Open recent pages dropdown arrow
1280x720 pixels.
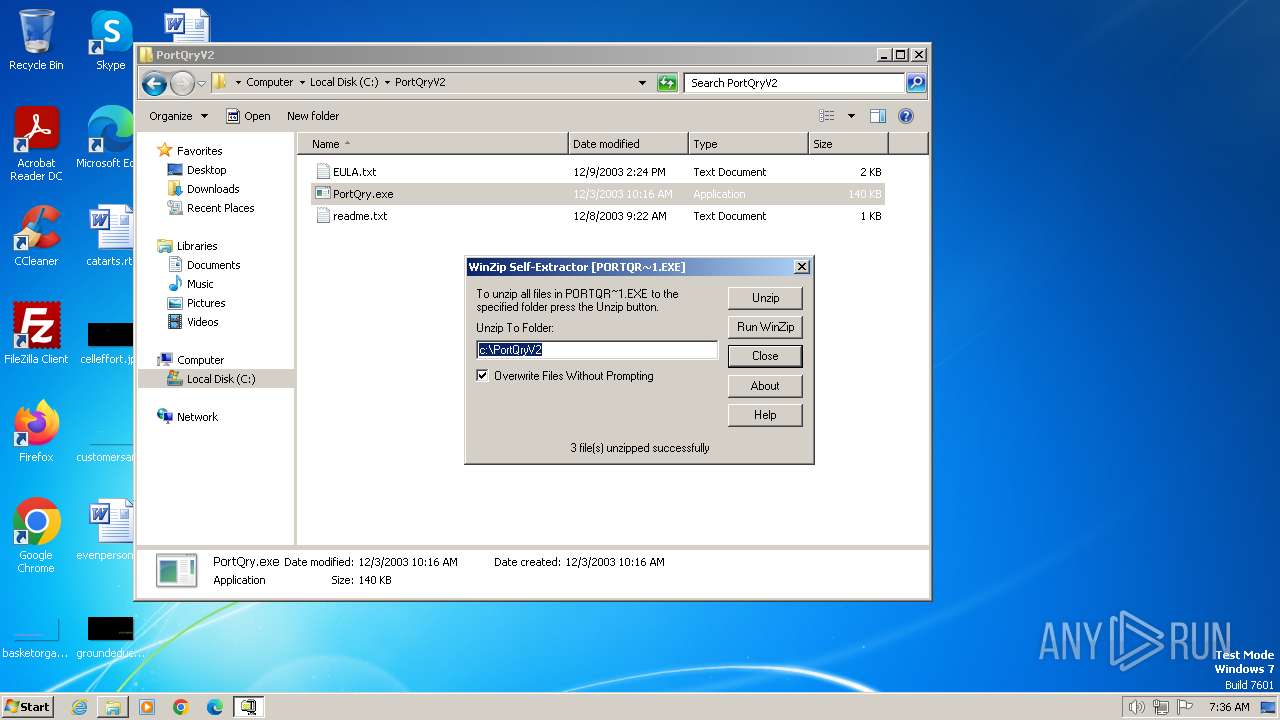pos(202,83)
